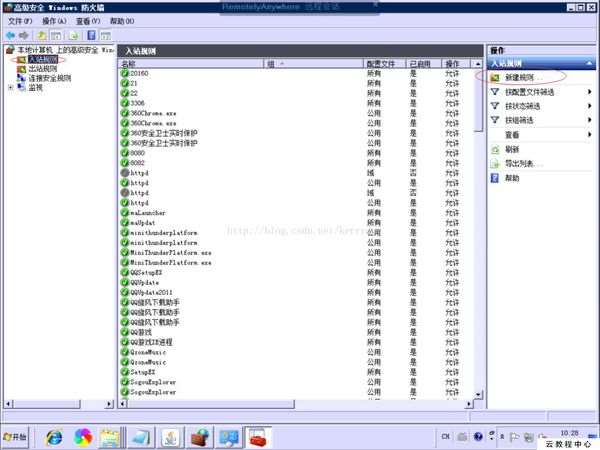This screenshot has width=600, height=450.
Task: Open the colorful pinwheel browser taskbar icon
Action: point(83,437)
